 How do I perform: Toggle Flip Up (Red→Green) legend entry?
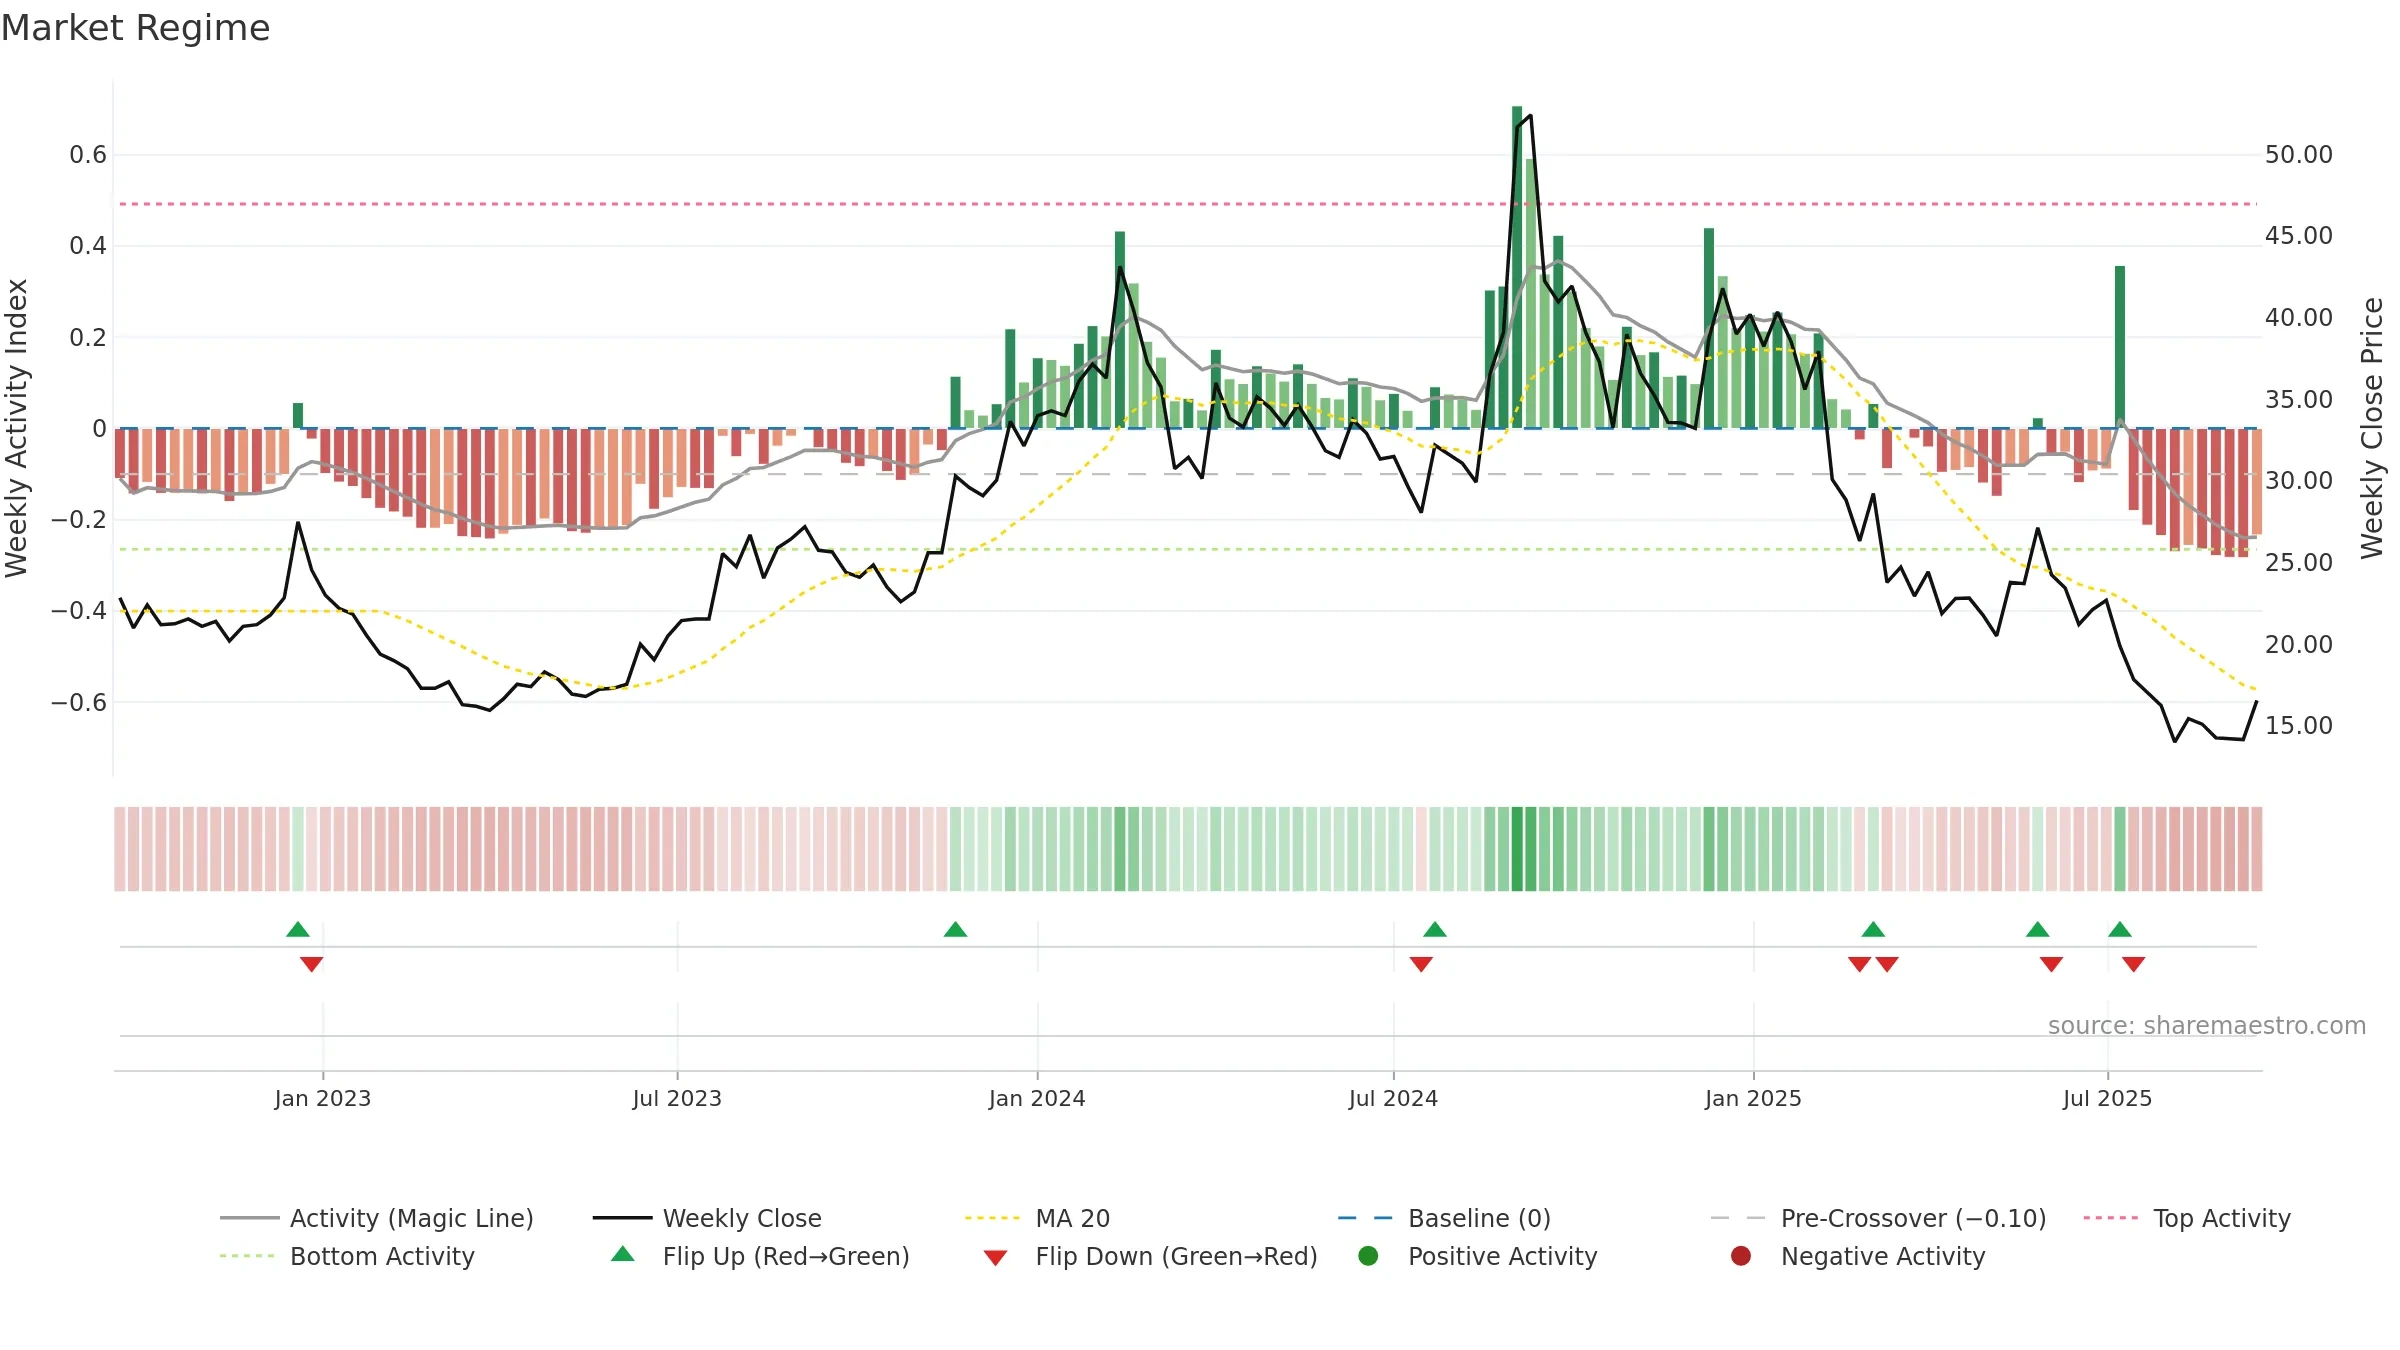[x=760, y=1256]
